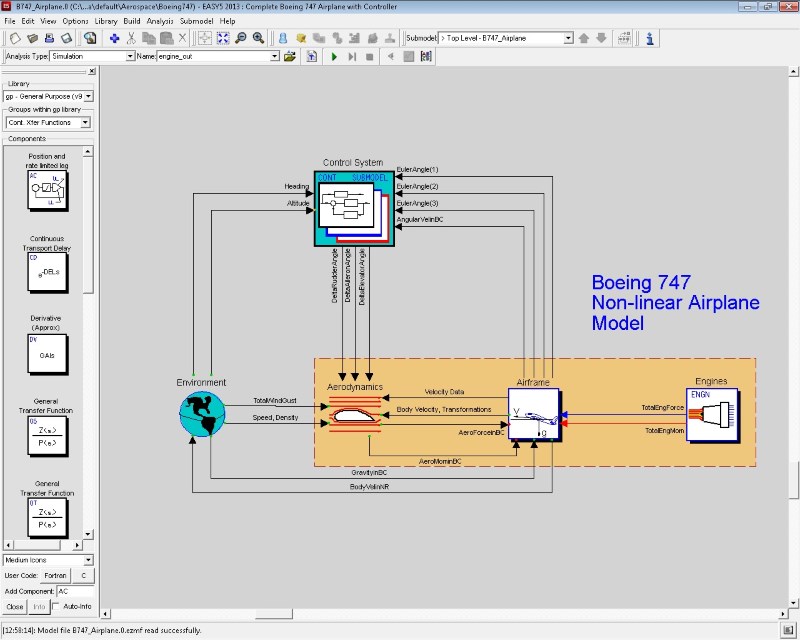Click the blue Info 'i' icon
800x640 pixels.
[x=649, y=38]
